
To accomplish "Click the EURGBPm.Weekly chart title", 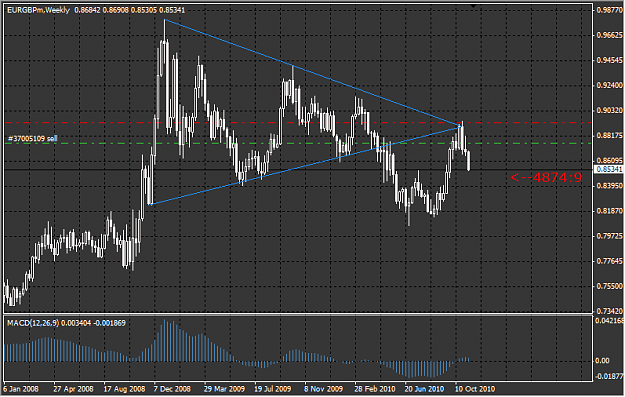I will [38, 10].
